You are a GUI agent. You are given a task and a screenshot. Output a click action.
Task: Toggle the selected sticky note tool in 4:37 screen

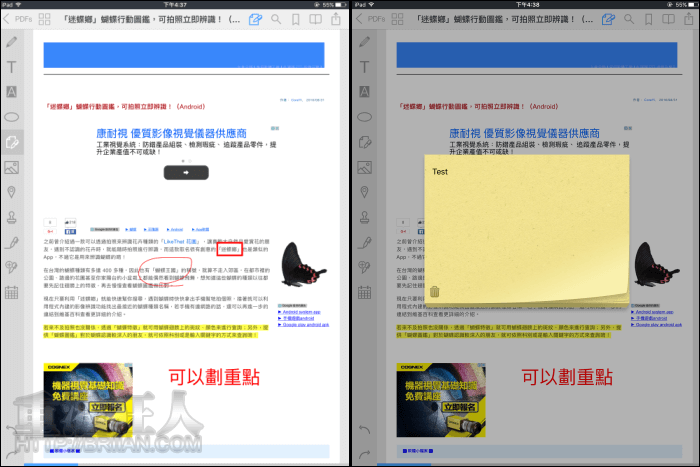pyautogui.click(x=12, y=142)
